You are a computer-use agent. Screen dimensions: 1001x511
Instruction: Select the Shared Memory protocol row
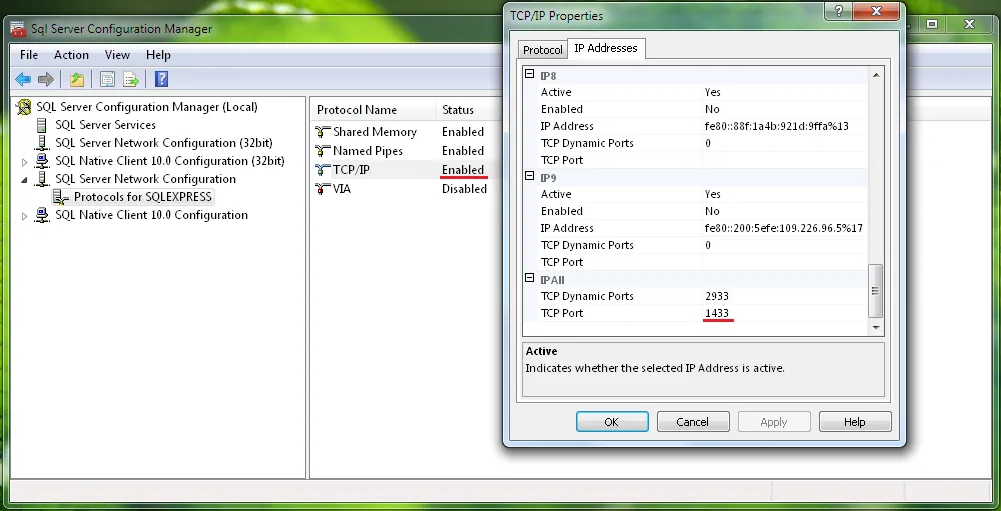click(375, 132)
